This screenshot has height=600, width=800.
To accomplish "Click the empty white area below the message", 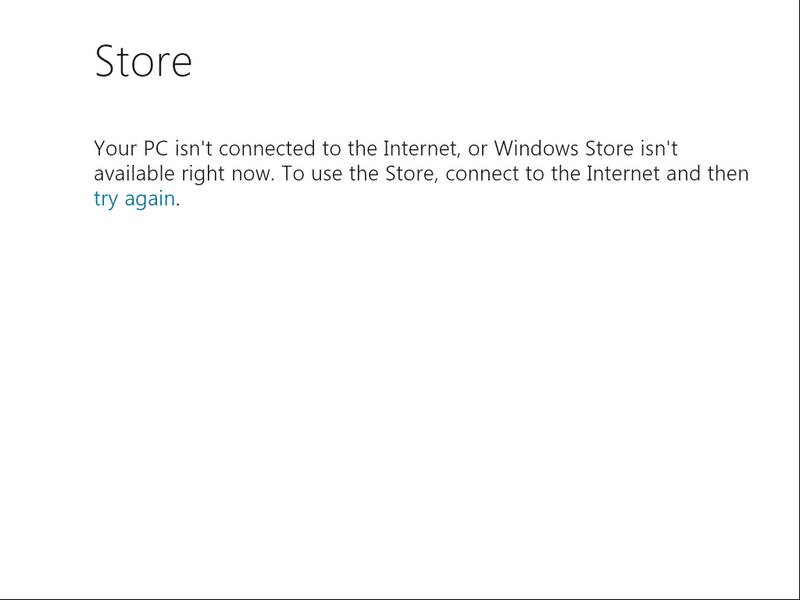I will pos(400,400).
